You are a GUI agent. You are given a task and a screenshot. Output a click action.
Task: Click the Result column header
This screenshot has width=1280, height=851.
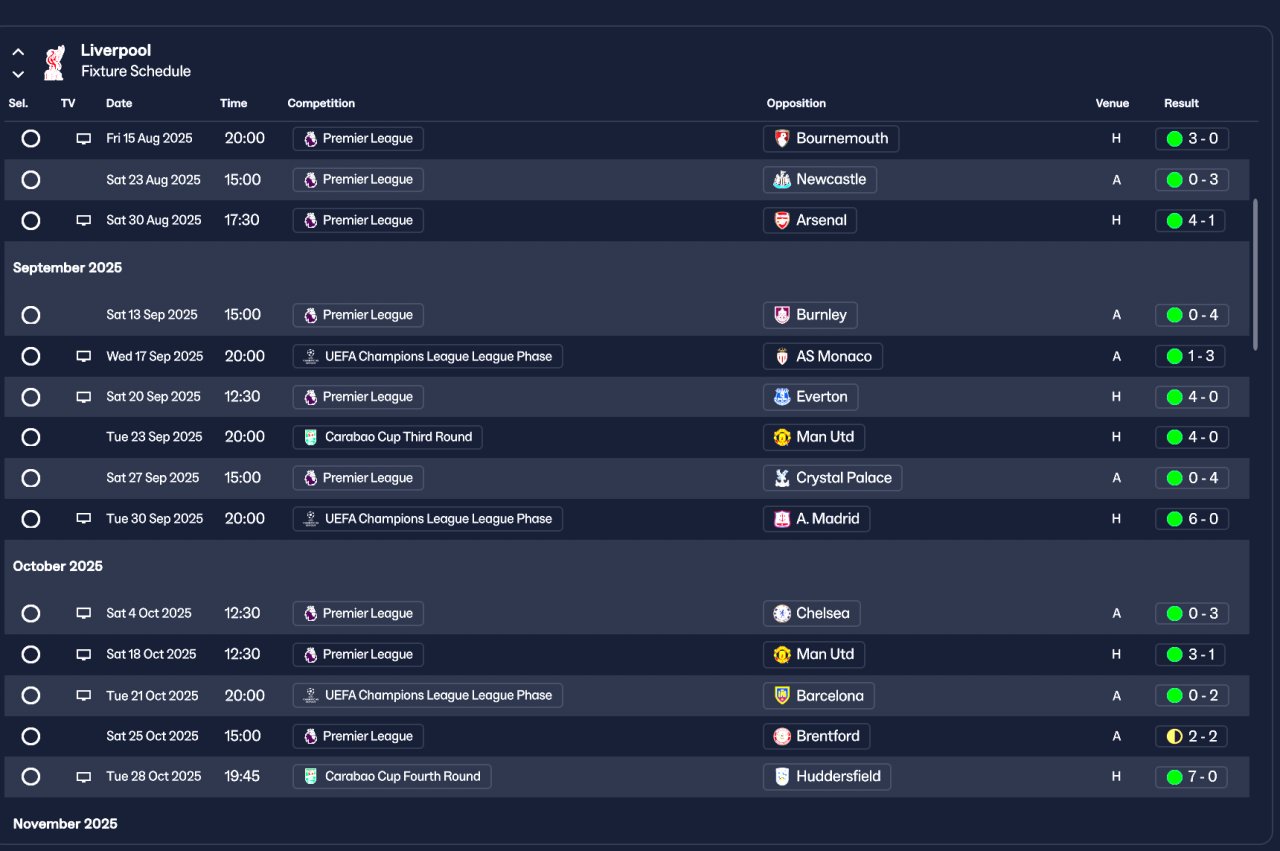[x=1181, y=103]
